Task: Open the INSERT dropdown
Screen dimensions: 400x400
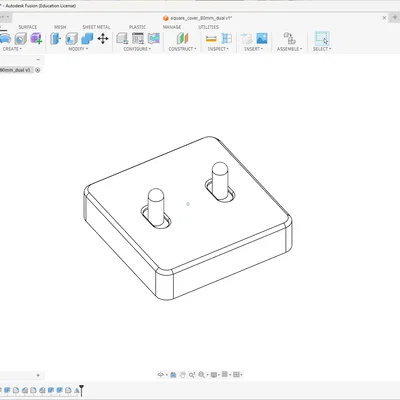Action: tap(253, 49)
